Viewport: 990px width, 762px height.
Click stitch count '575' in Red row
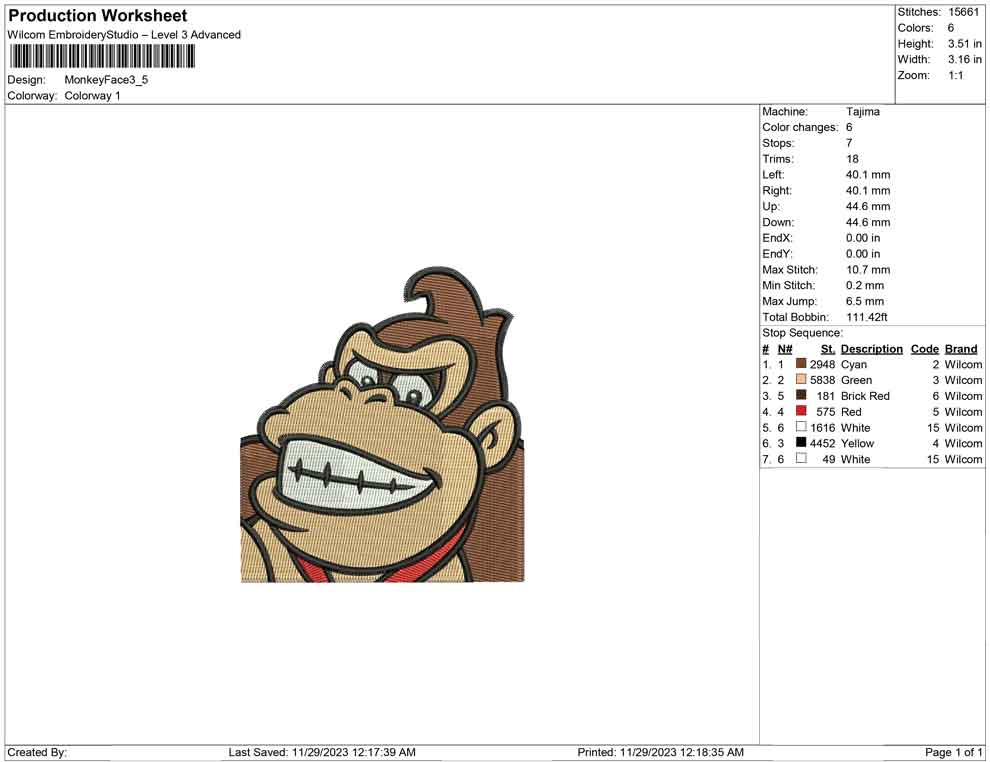pyautogui.click(x=825, y=412)
